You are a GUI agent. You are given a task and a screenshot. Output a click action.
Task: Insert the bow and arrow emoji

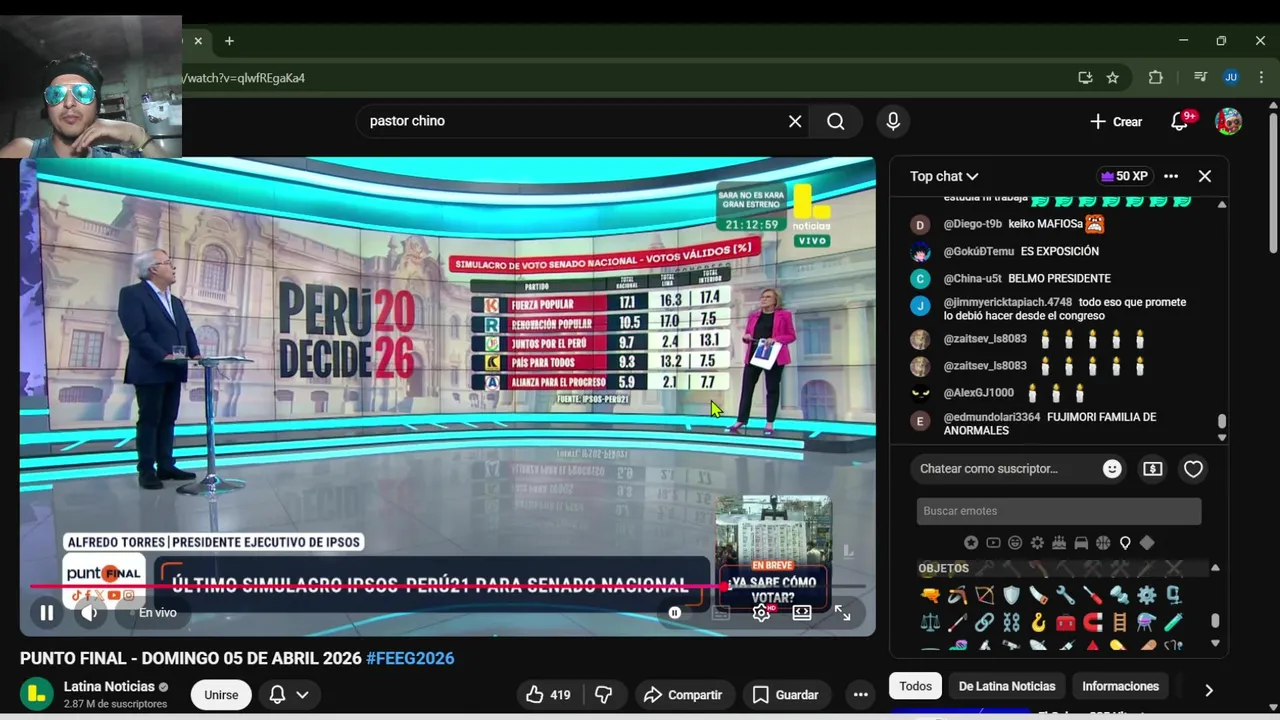coord(984,596)
